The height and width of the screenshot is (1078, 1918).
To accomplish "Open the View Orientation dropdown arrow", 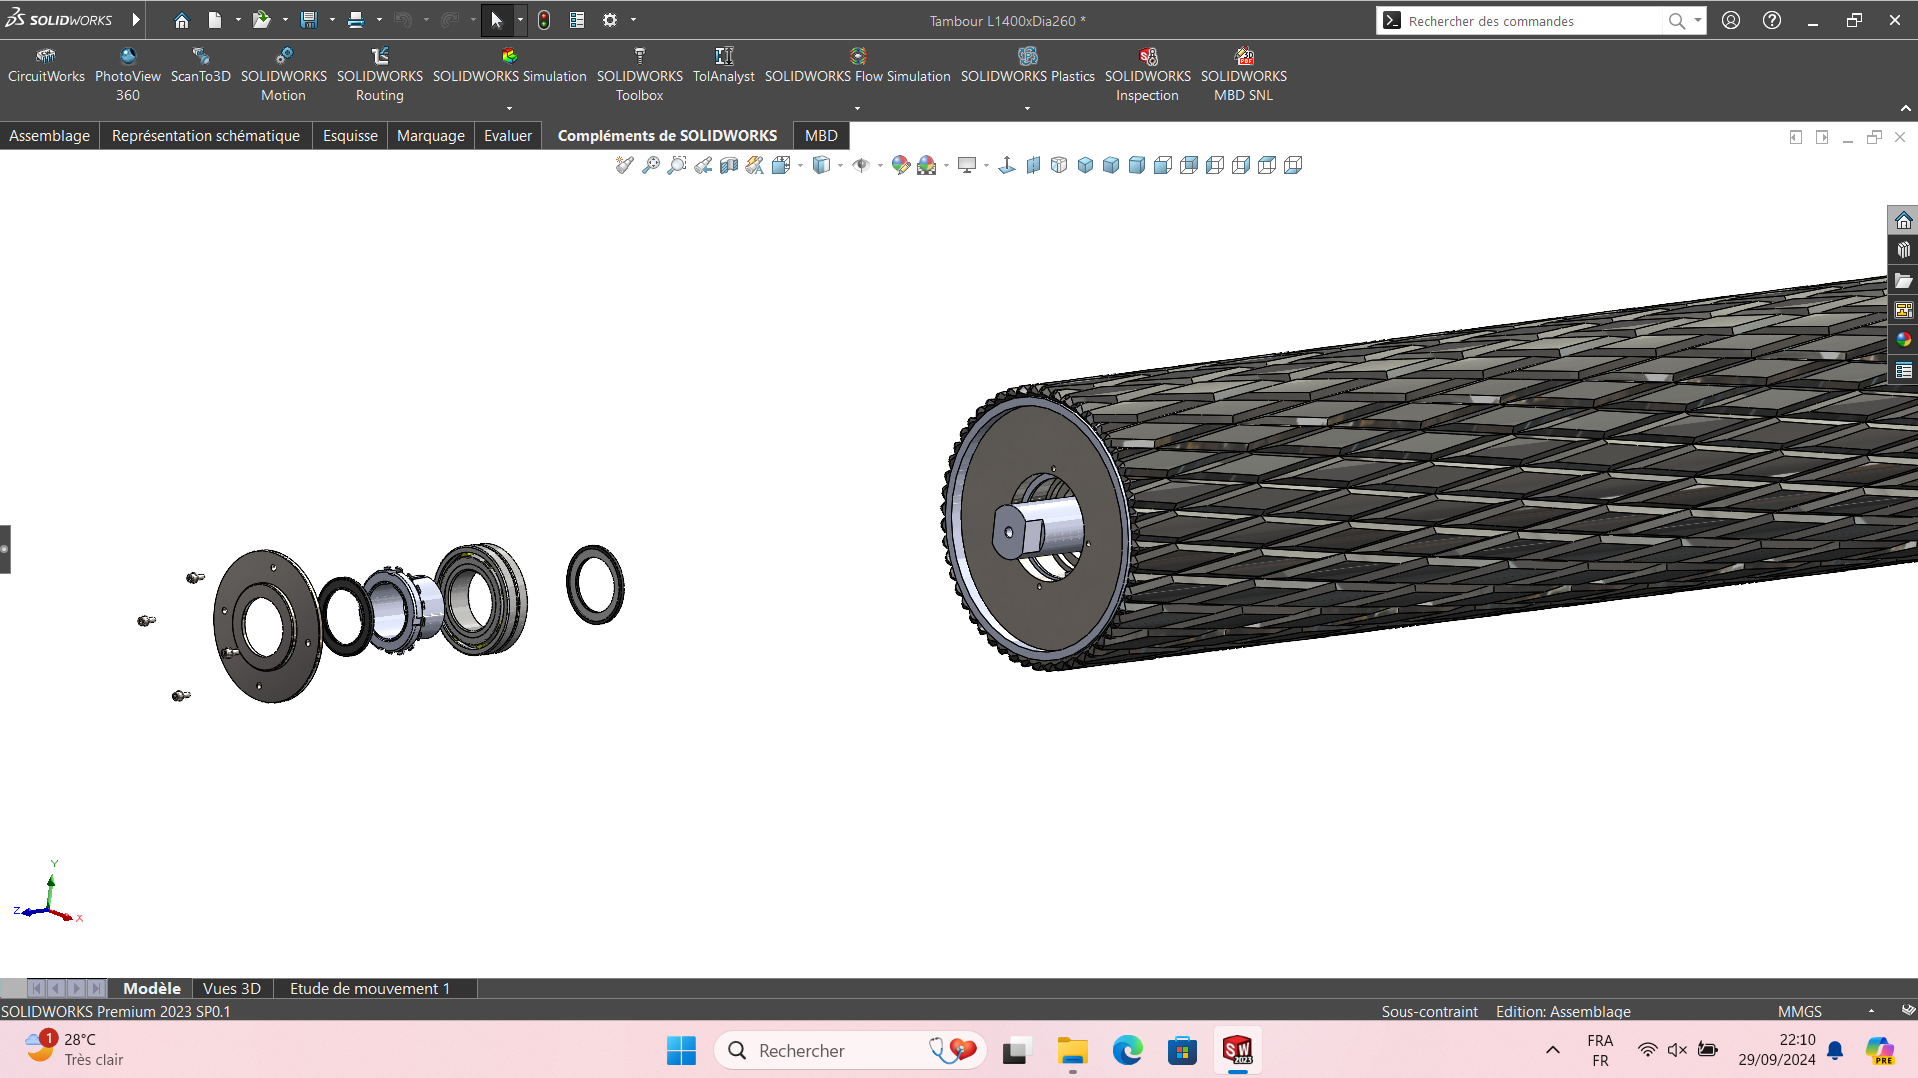I will pos(800,166).
